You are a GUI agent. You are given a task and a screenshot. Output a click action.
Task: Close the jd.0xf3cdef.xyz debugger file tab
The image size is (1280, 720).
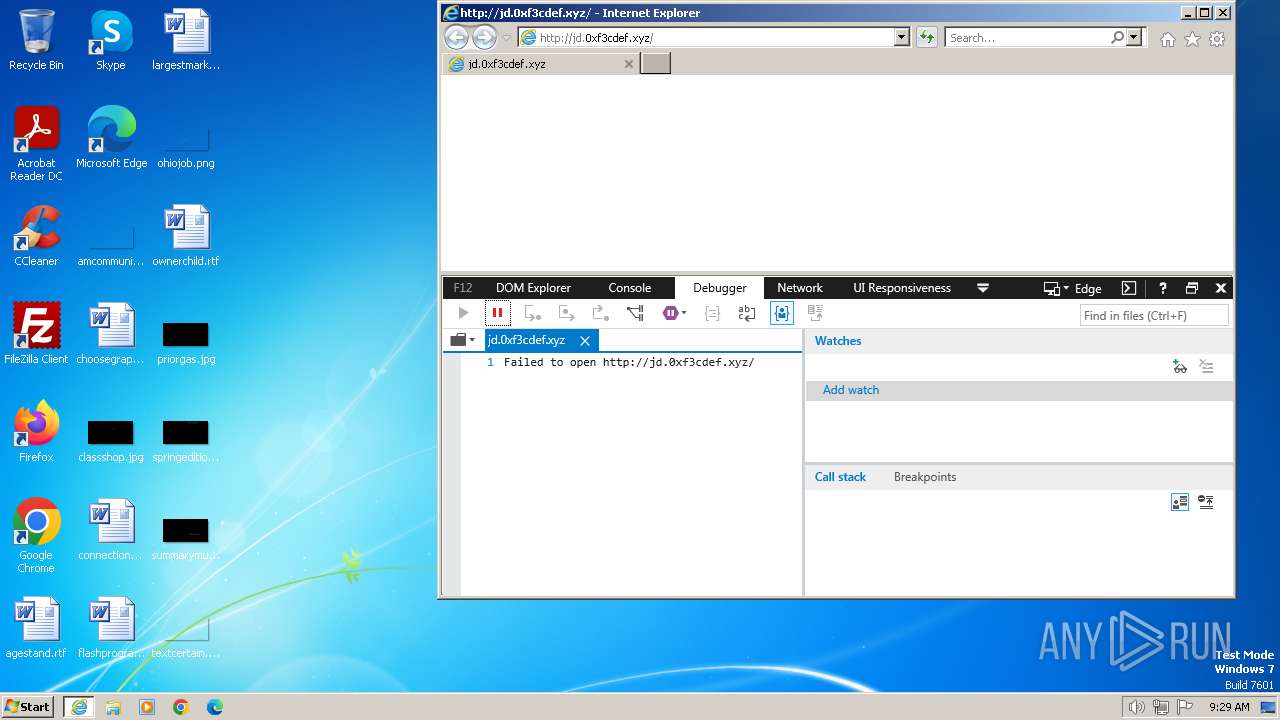coord(585,341)
